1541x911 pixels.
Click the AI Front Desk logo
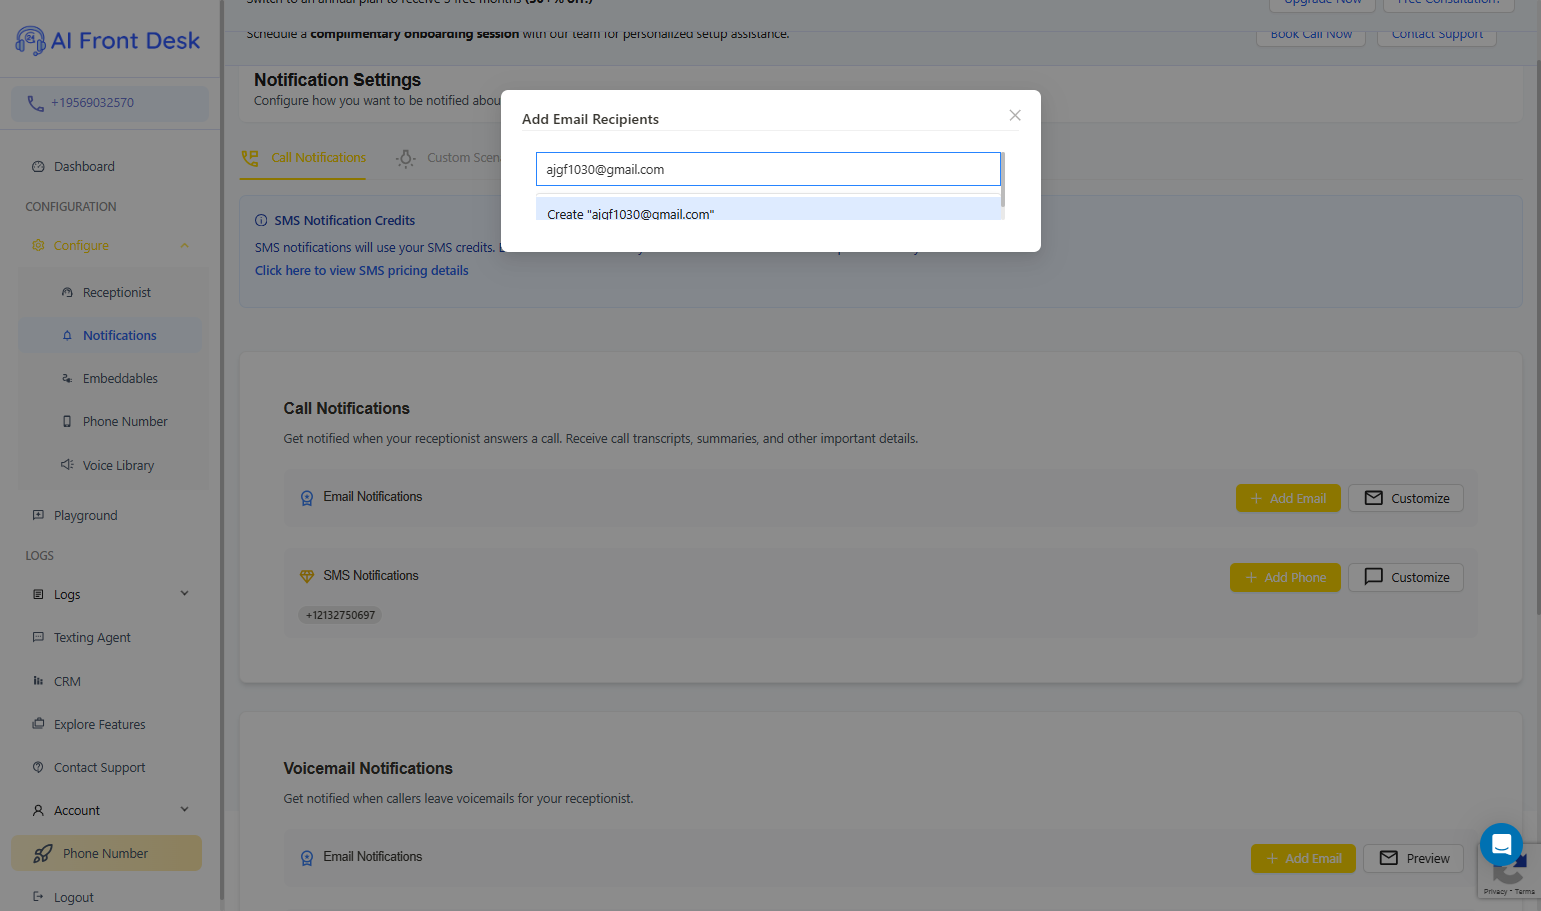(x=108, y=41)
